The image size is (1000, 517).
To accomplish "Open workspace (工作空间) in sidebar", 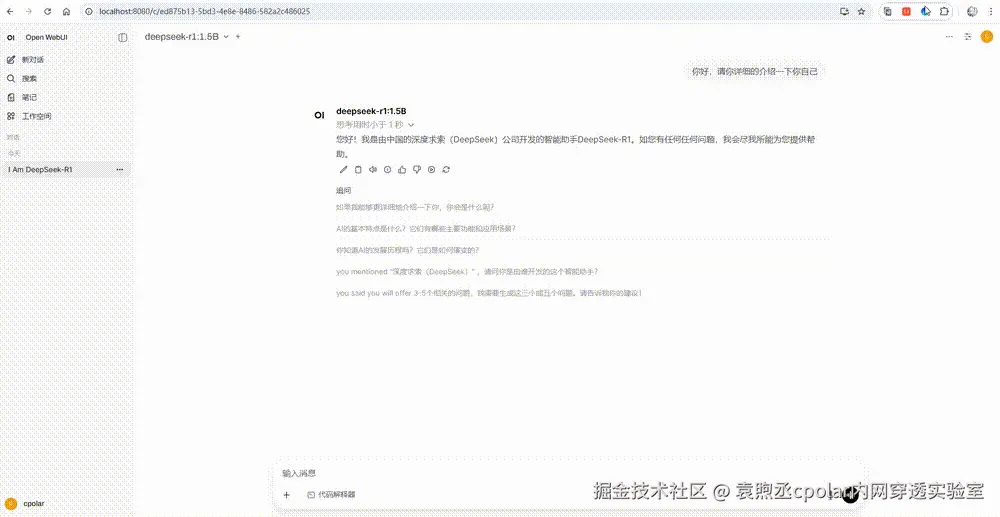I will pyautogui.click(x=29, y=116).
